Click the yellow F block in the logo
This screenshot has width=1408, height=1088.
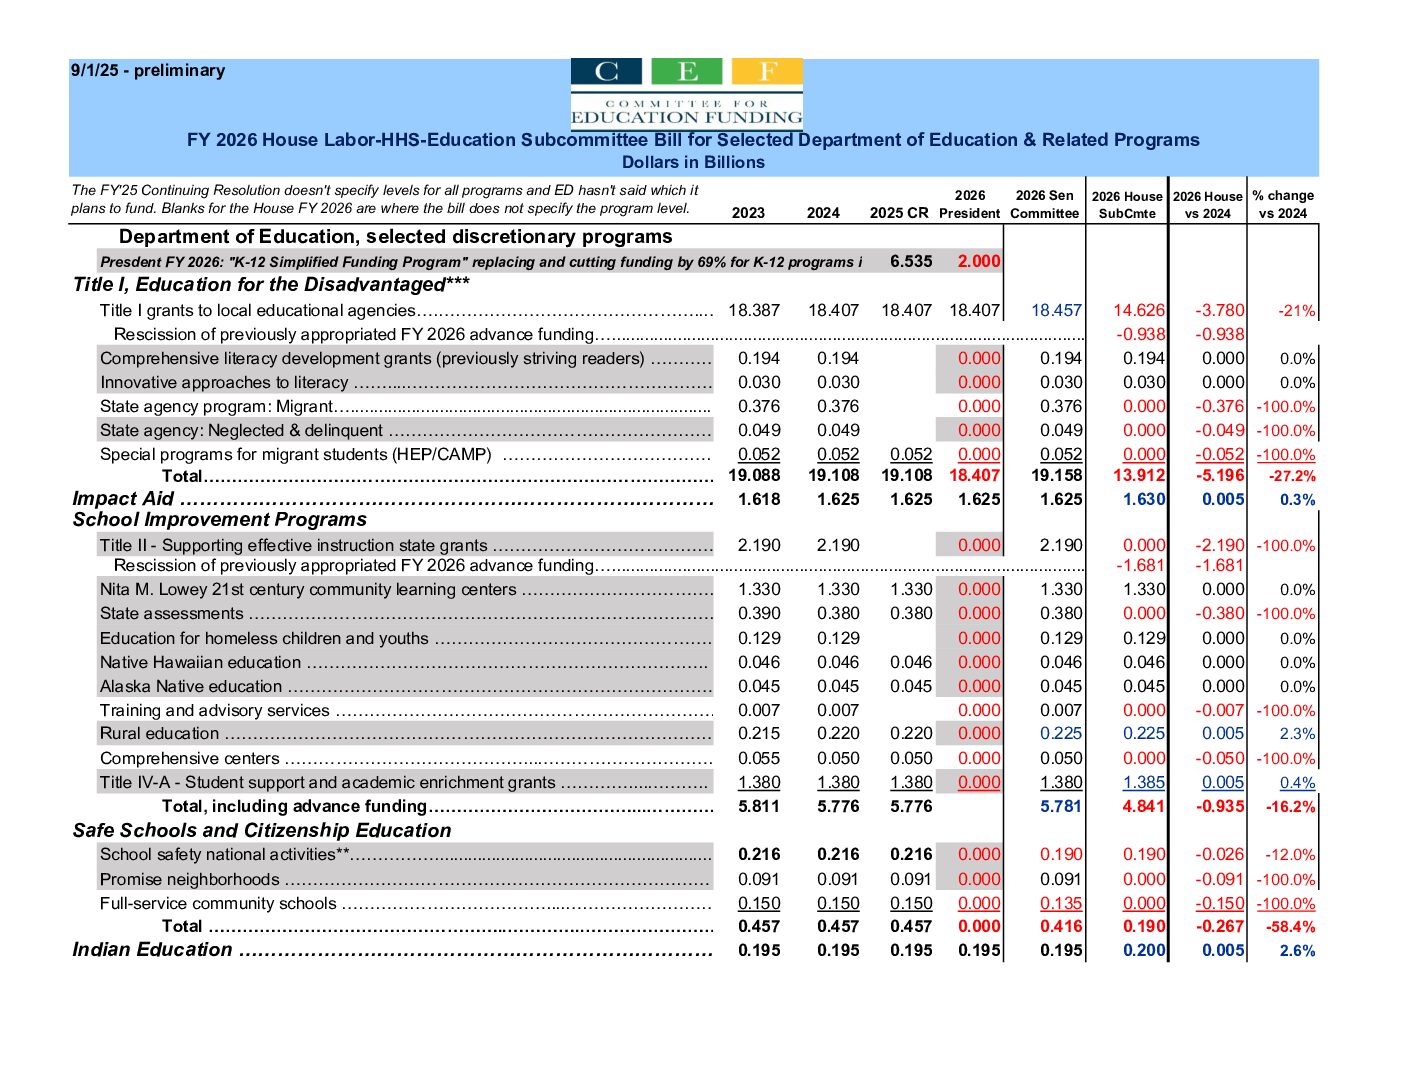766,70
